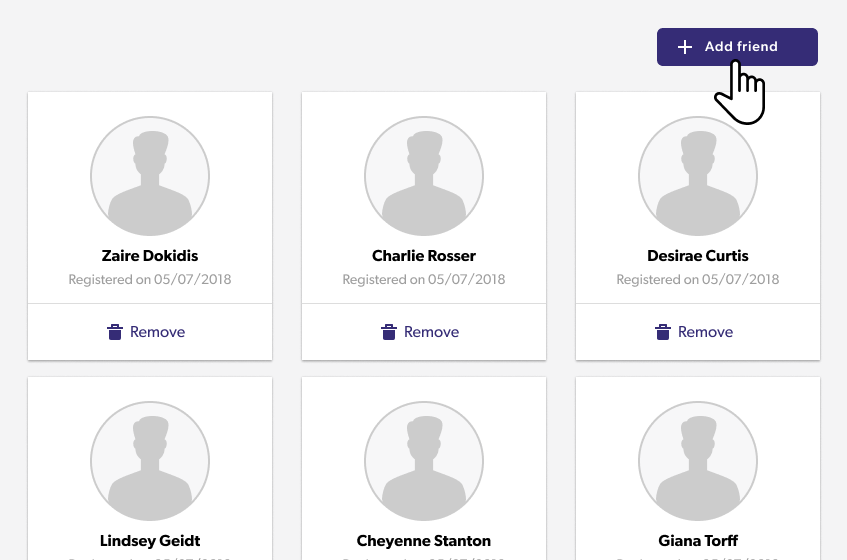847x560 pixels.
Task: Select the Lindsey Geidt name
Action: coord(150,541)
